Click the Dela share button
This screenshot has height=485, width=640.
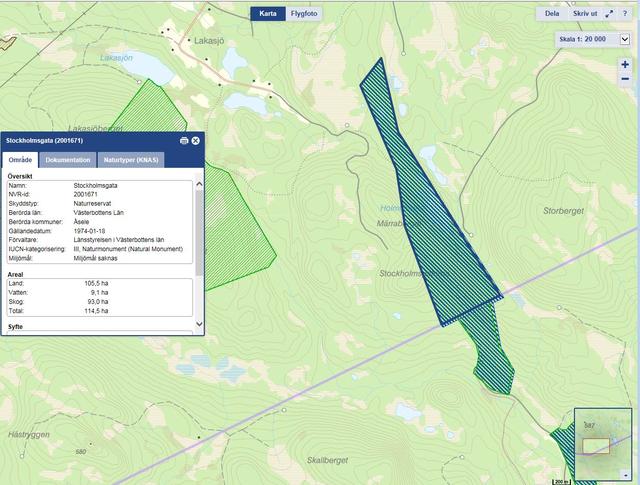click(x=551, y=15)
